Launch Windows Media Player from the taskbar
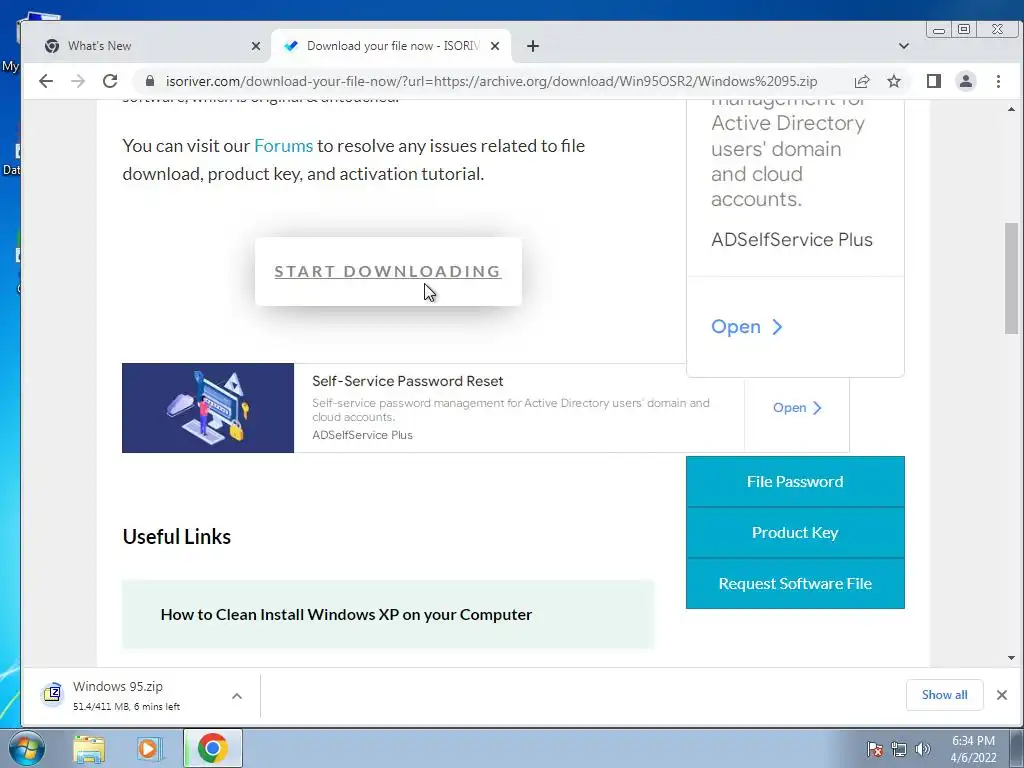1024x768 pixels. pos(149,748)
